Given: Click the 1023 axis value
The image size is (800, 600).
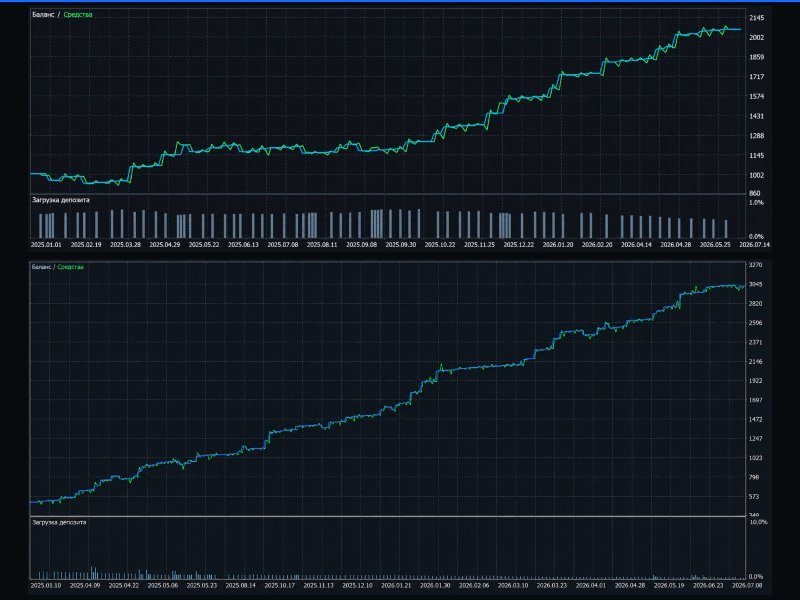Looking at the screenshot, I should click(756, 458).
